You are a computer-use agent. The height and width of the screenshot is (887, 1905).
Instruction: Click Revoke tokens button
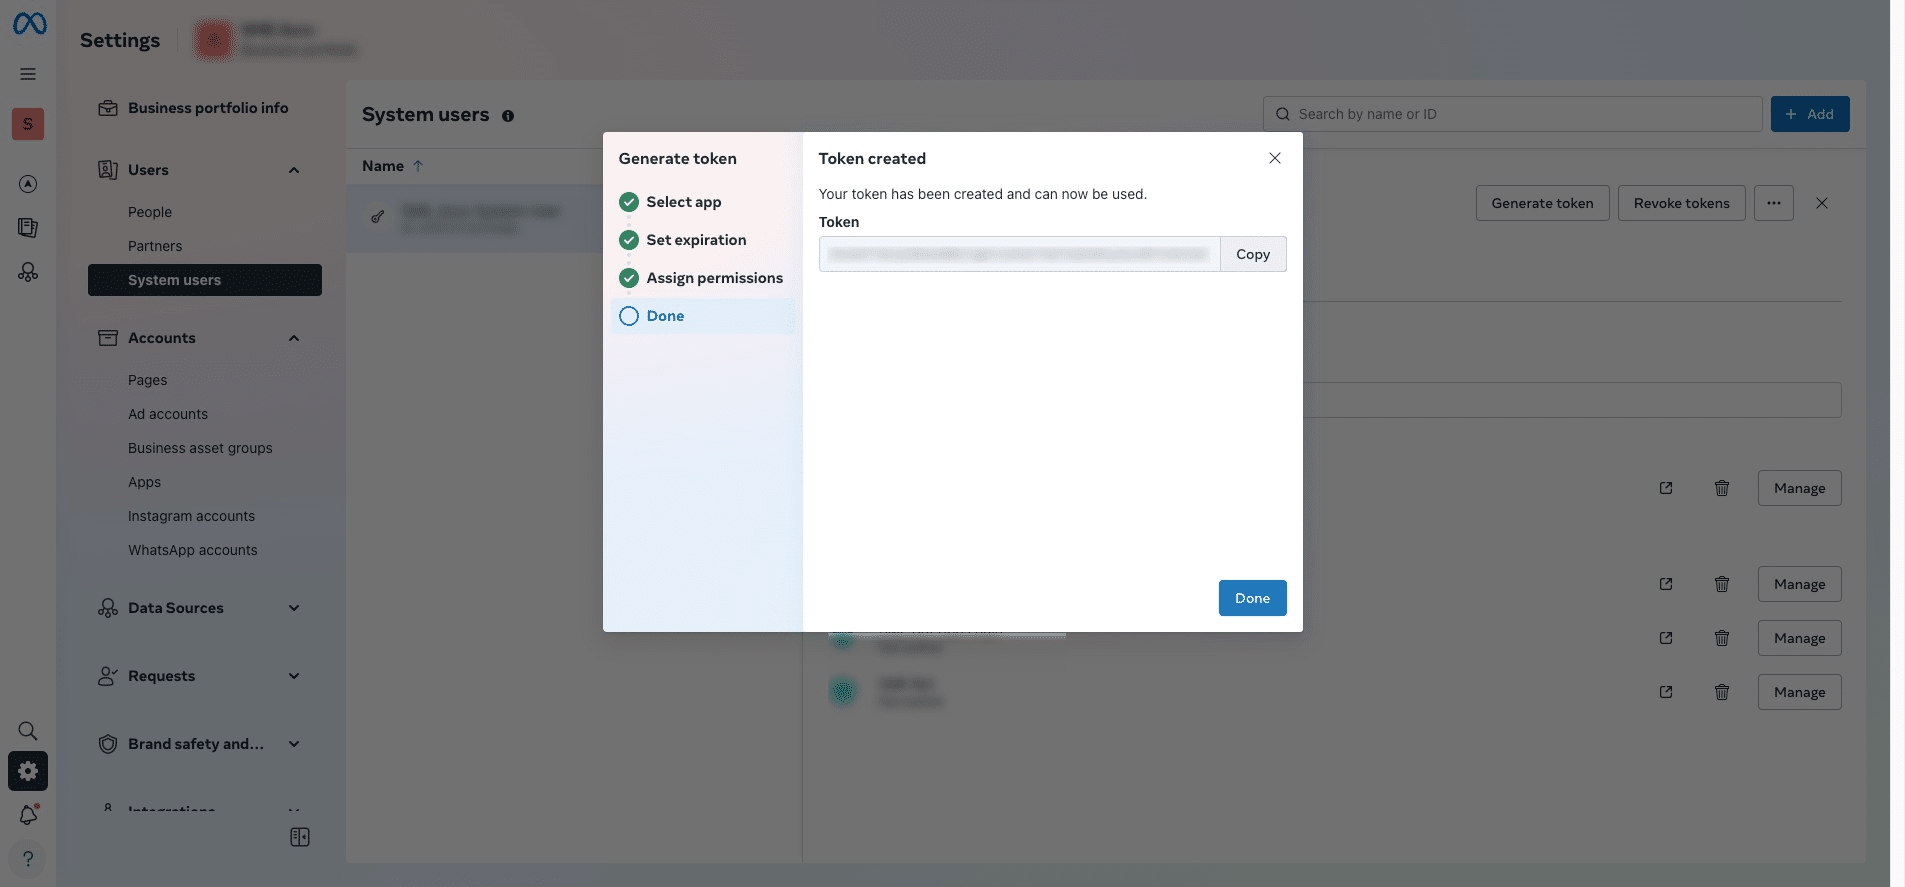click(1681, 203)
